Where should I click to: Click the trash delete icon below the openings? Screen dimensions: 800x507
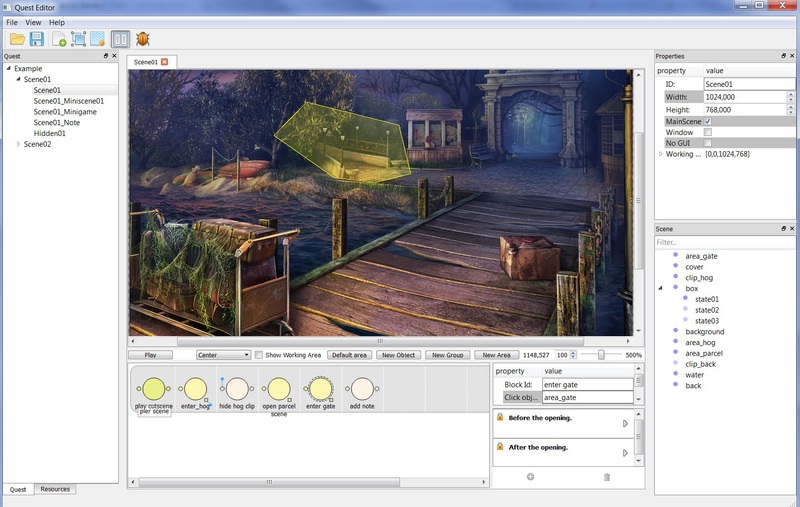pyautogui.click(x=606, y=477)
